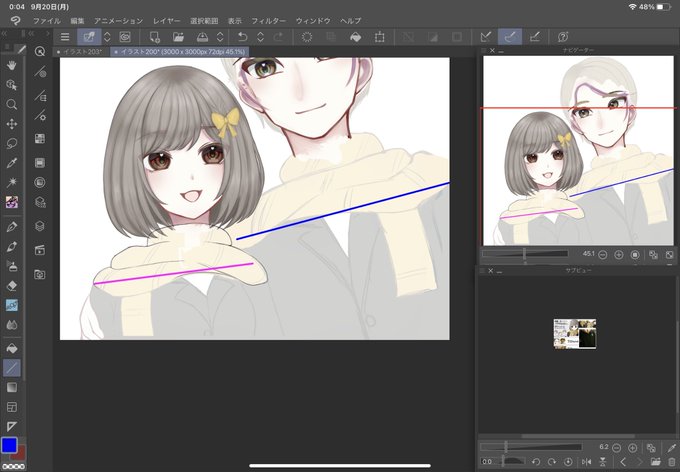Open the アニメーション menu

click(118, 20)
